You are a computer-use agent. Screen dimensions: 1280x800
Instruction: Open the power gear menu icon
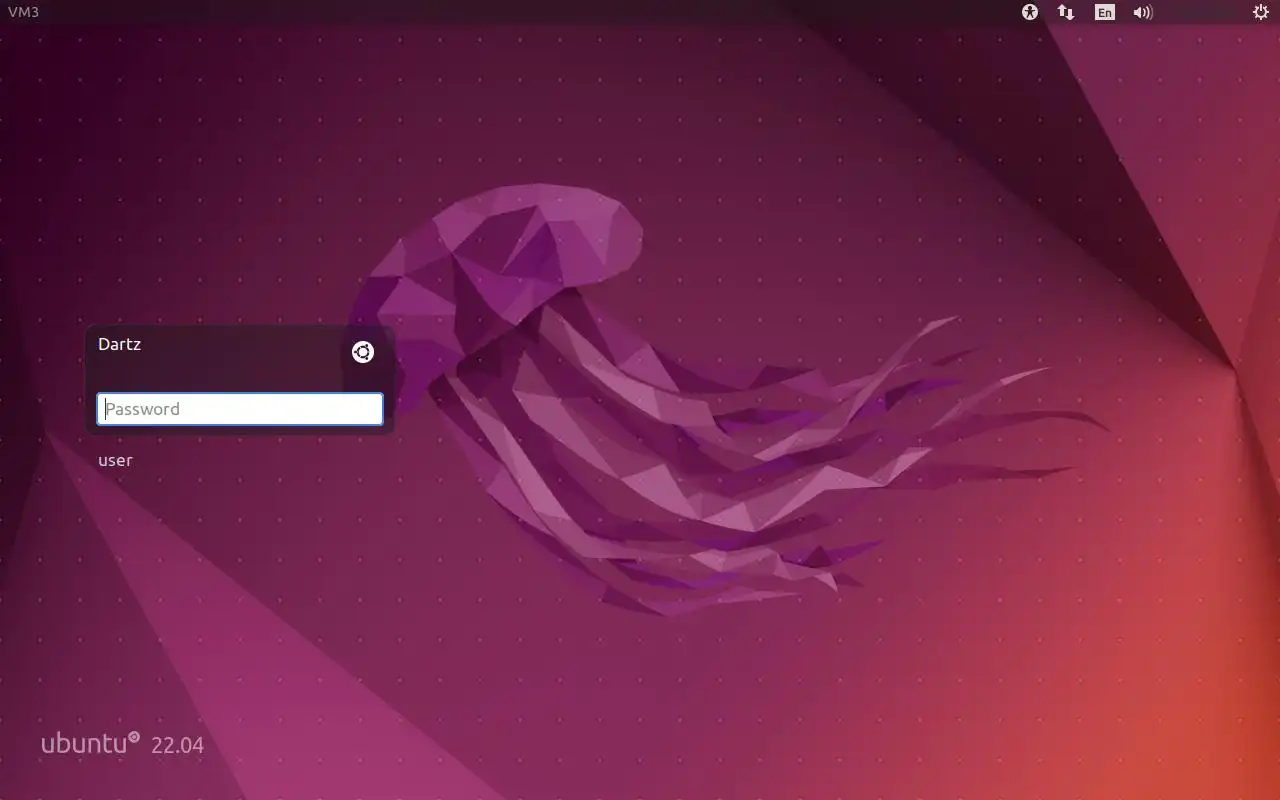coord(1260,12)
